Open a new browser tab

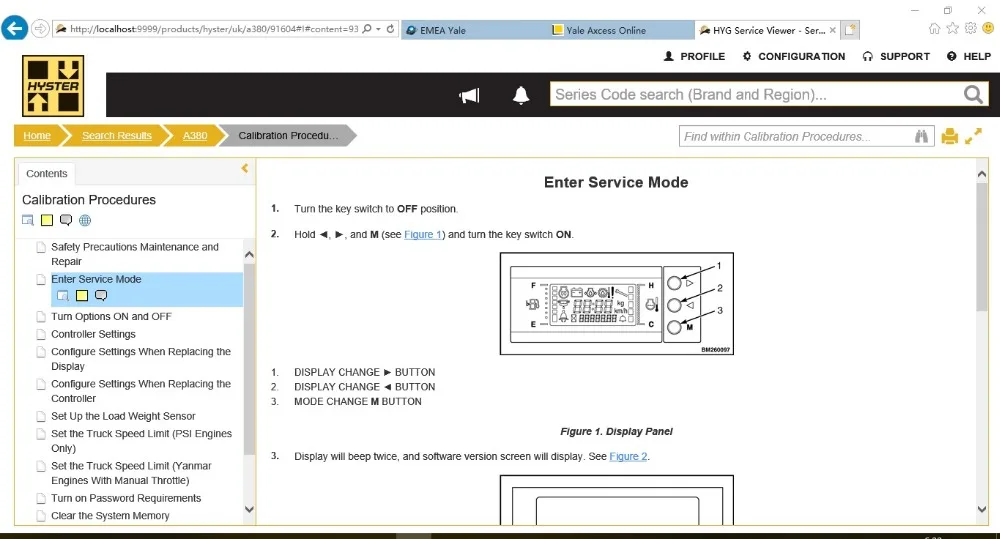click(x=850, y=30)
